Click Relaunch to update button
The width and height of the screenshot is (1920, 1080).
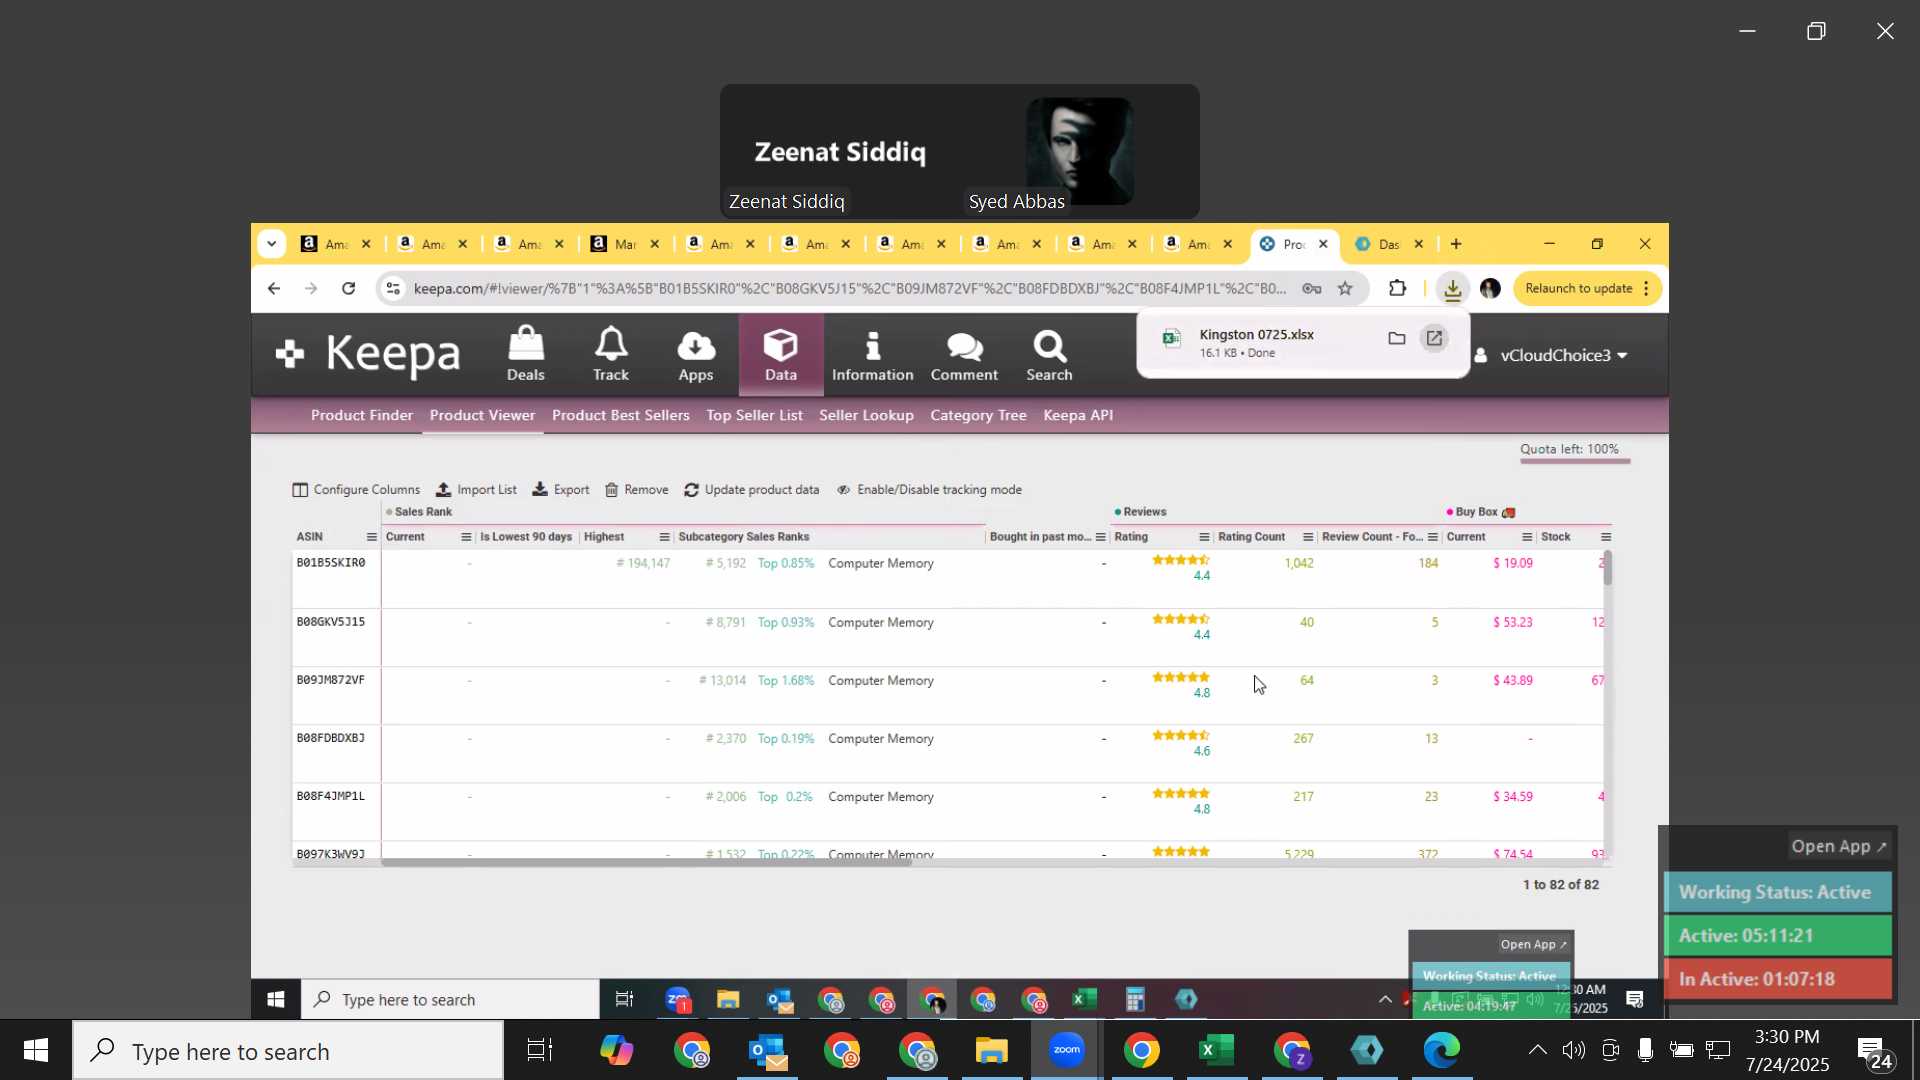[1587, 289]
